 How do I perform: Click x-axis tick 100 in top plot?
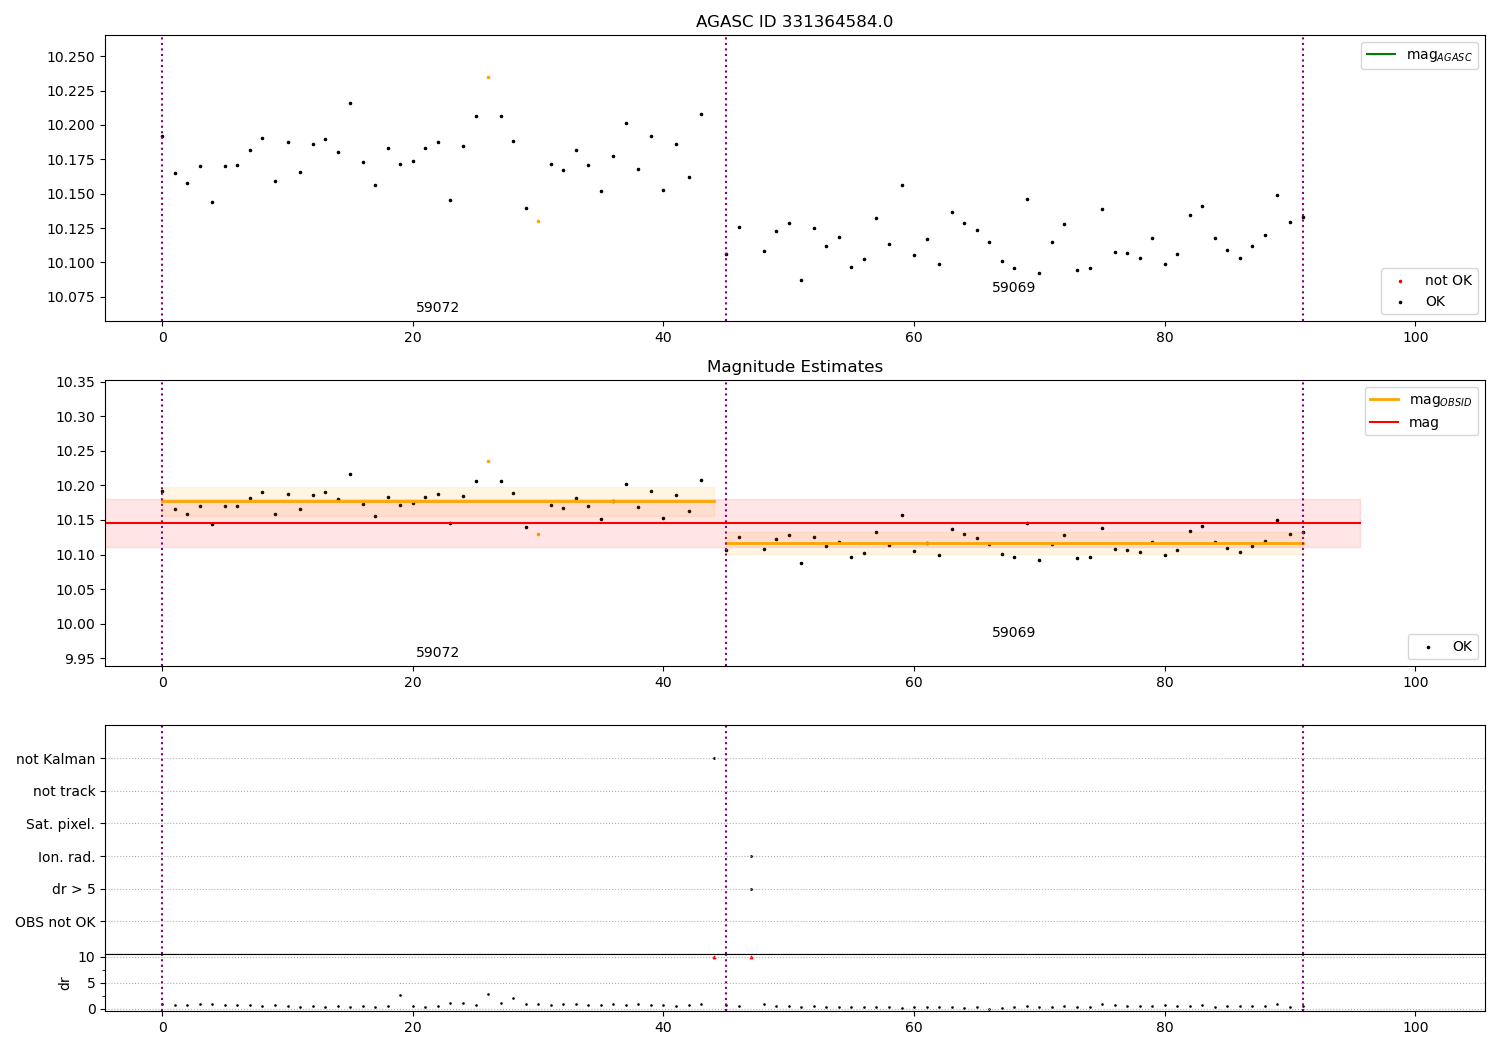tap(1415, 337)
